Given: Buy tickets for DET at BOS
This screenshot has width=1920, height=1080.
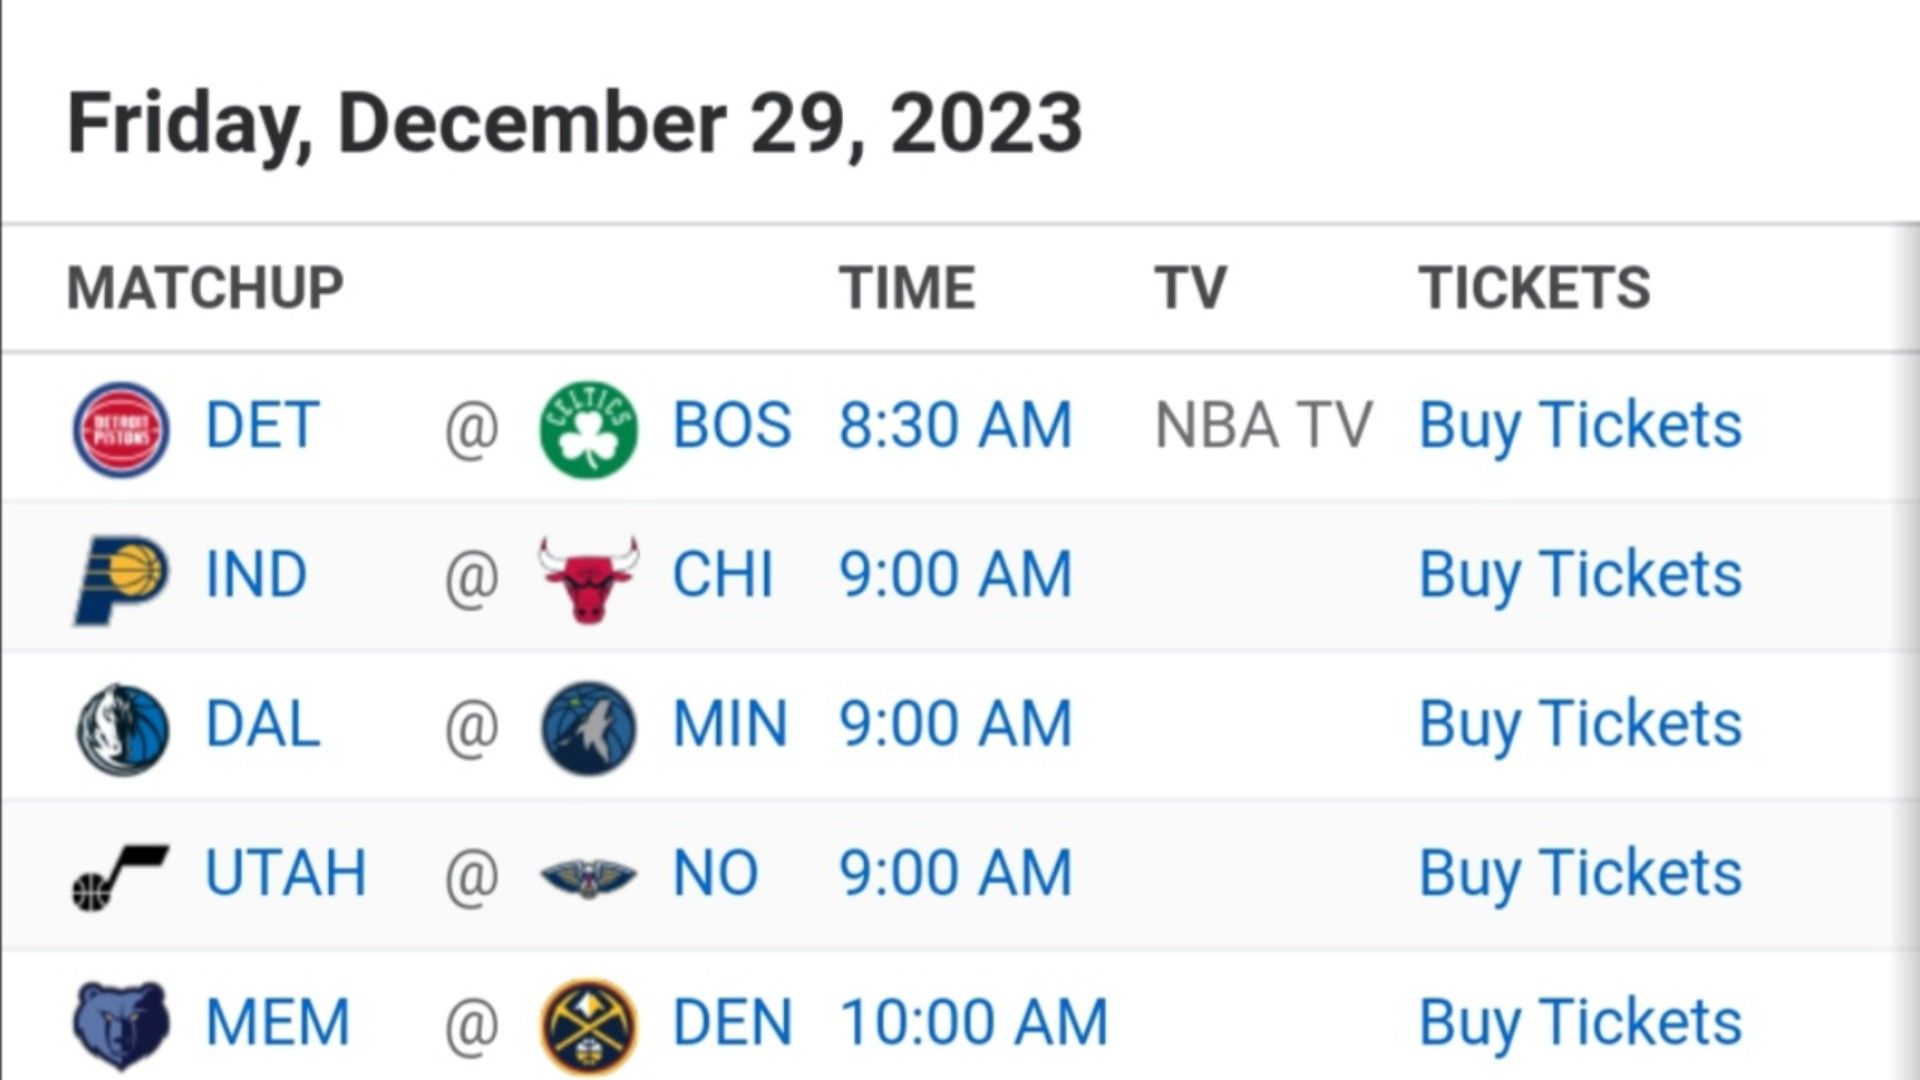Looking at the screenshot, I should click(1580, 427).
